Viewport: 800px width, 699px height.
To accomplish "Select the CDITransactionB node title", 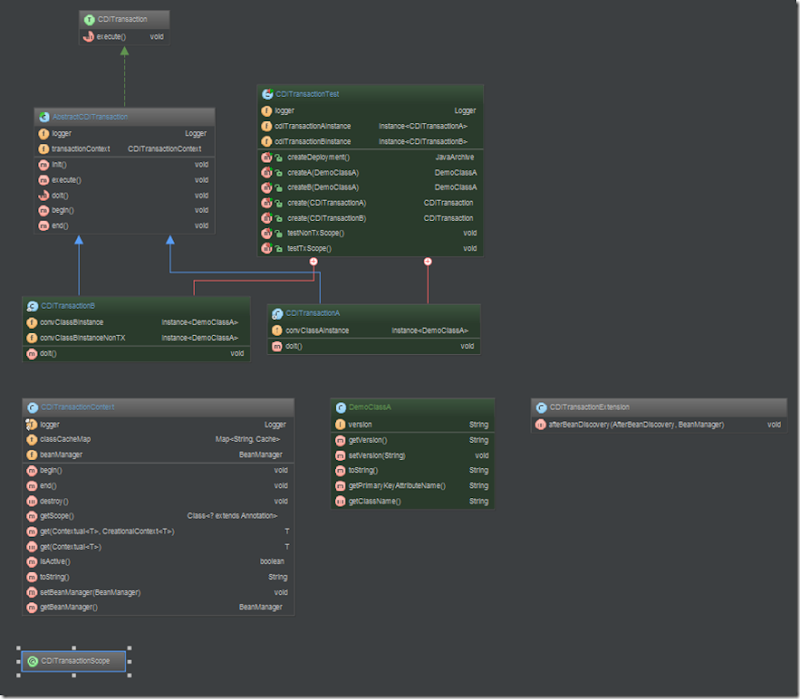I will [x=68, y=306].
